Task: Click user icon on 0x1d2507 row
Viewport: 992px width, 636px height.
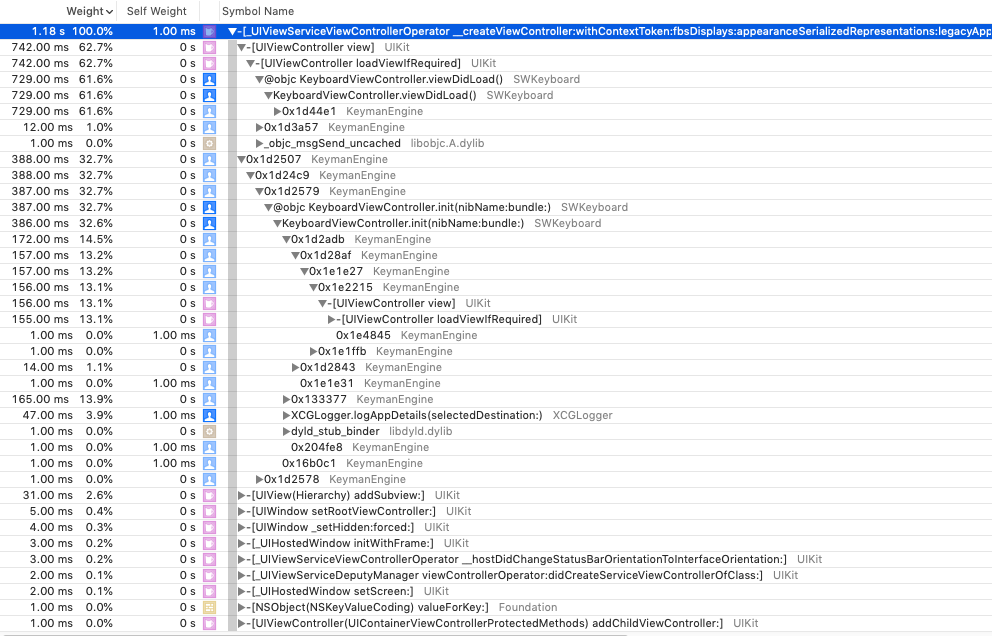Action: point(209,159)
